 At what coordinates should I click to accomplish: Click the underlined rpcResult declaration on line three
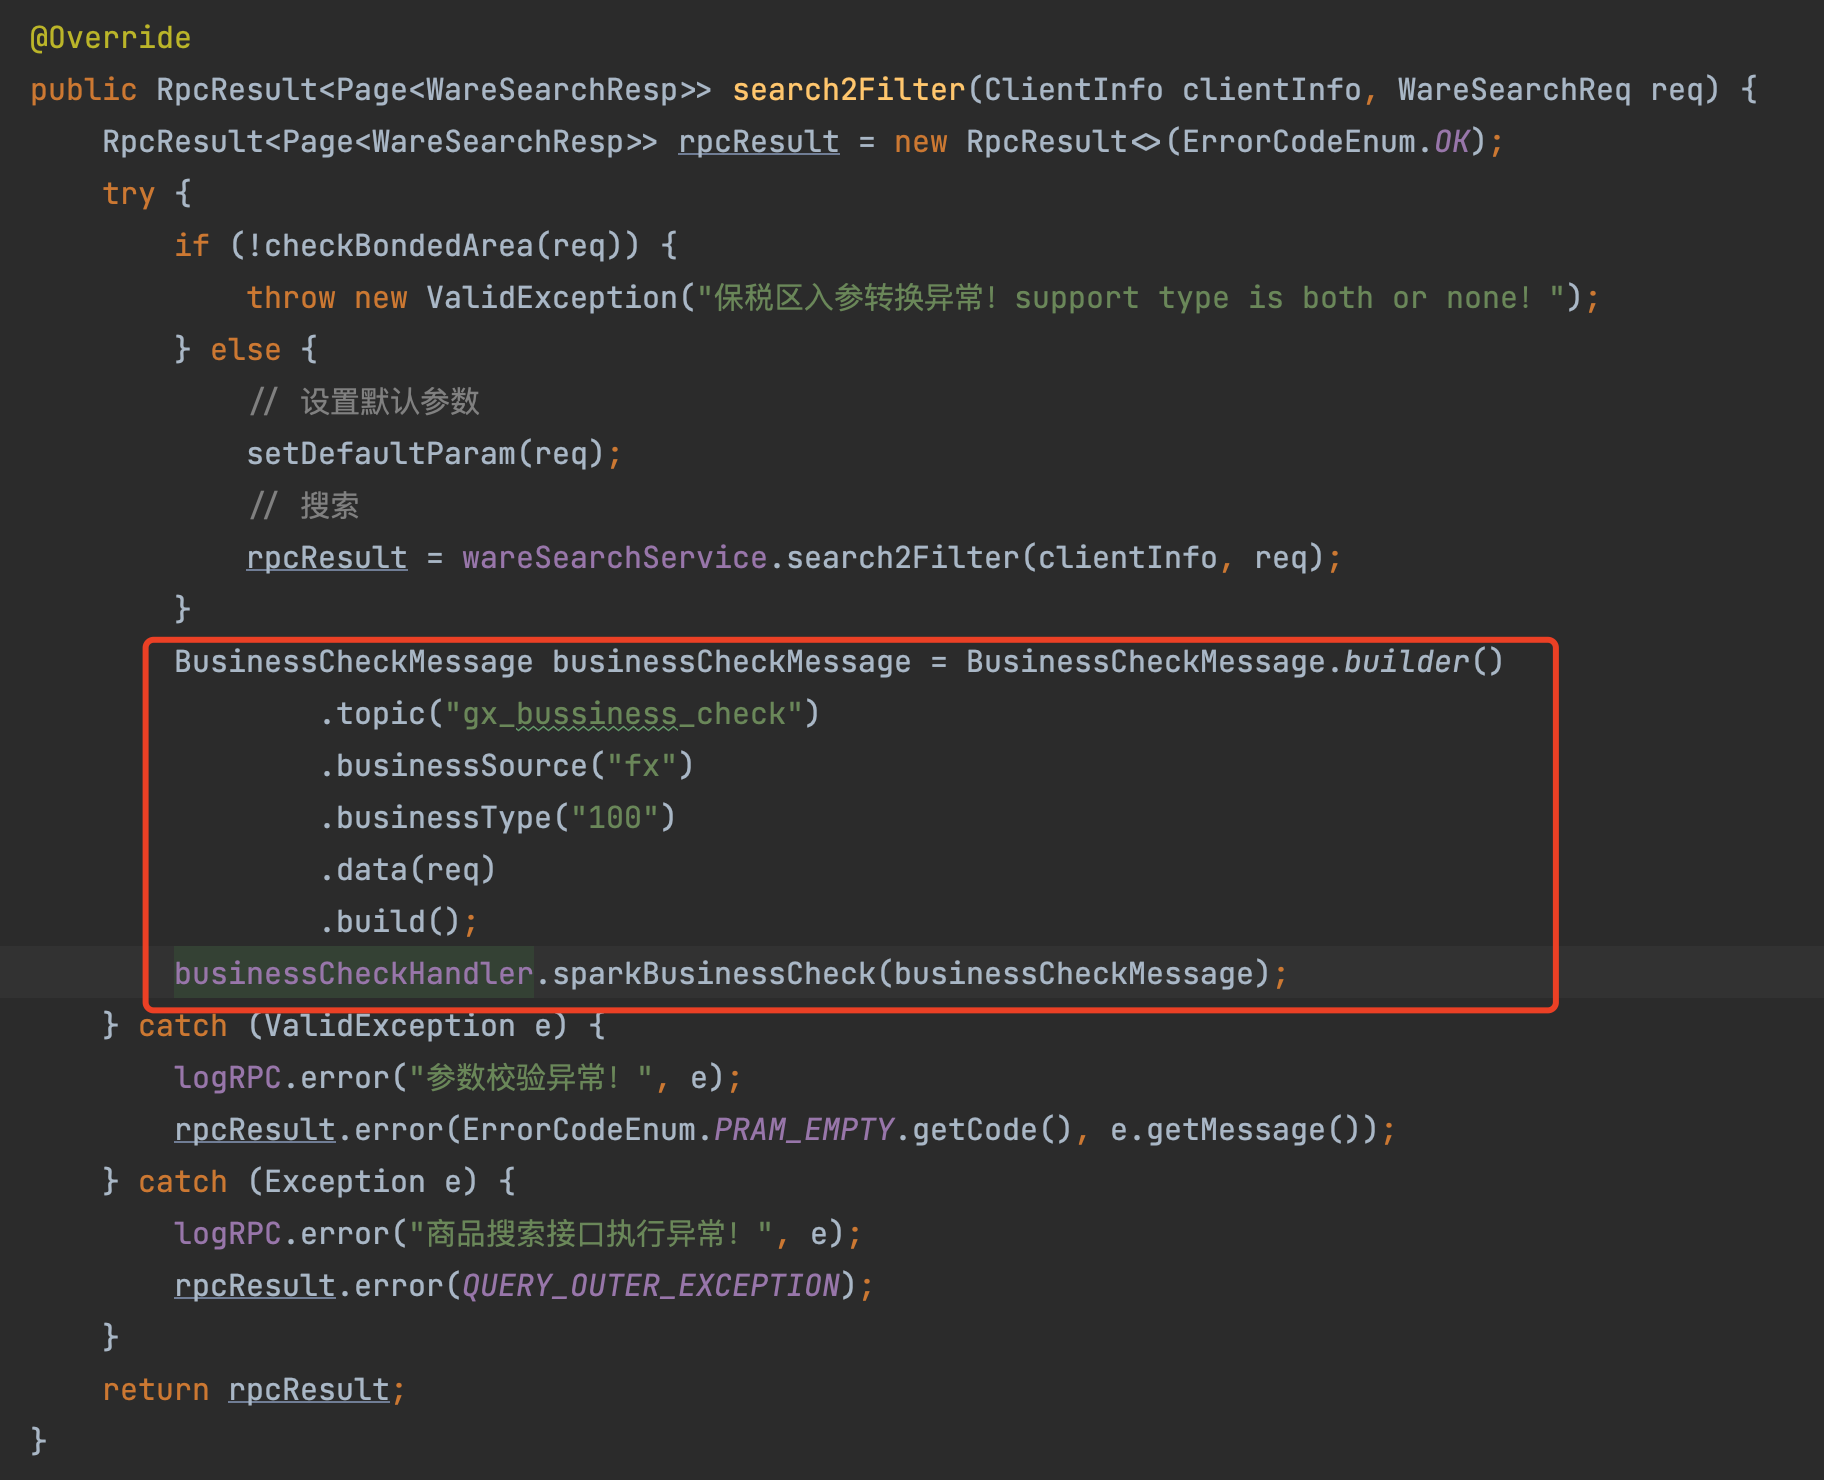click(x=758, y=142)
